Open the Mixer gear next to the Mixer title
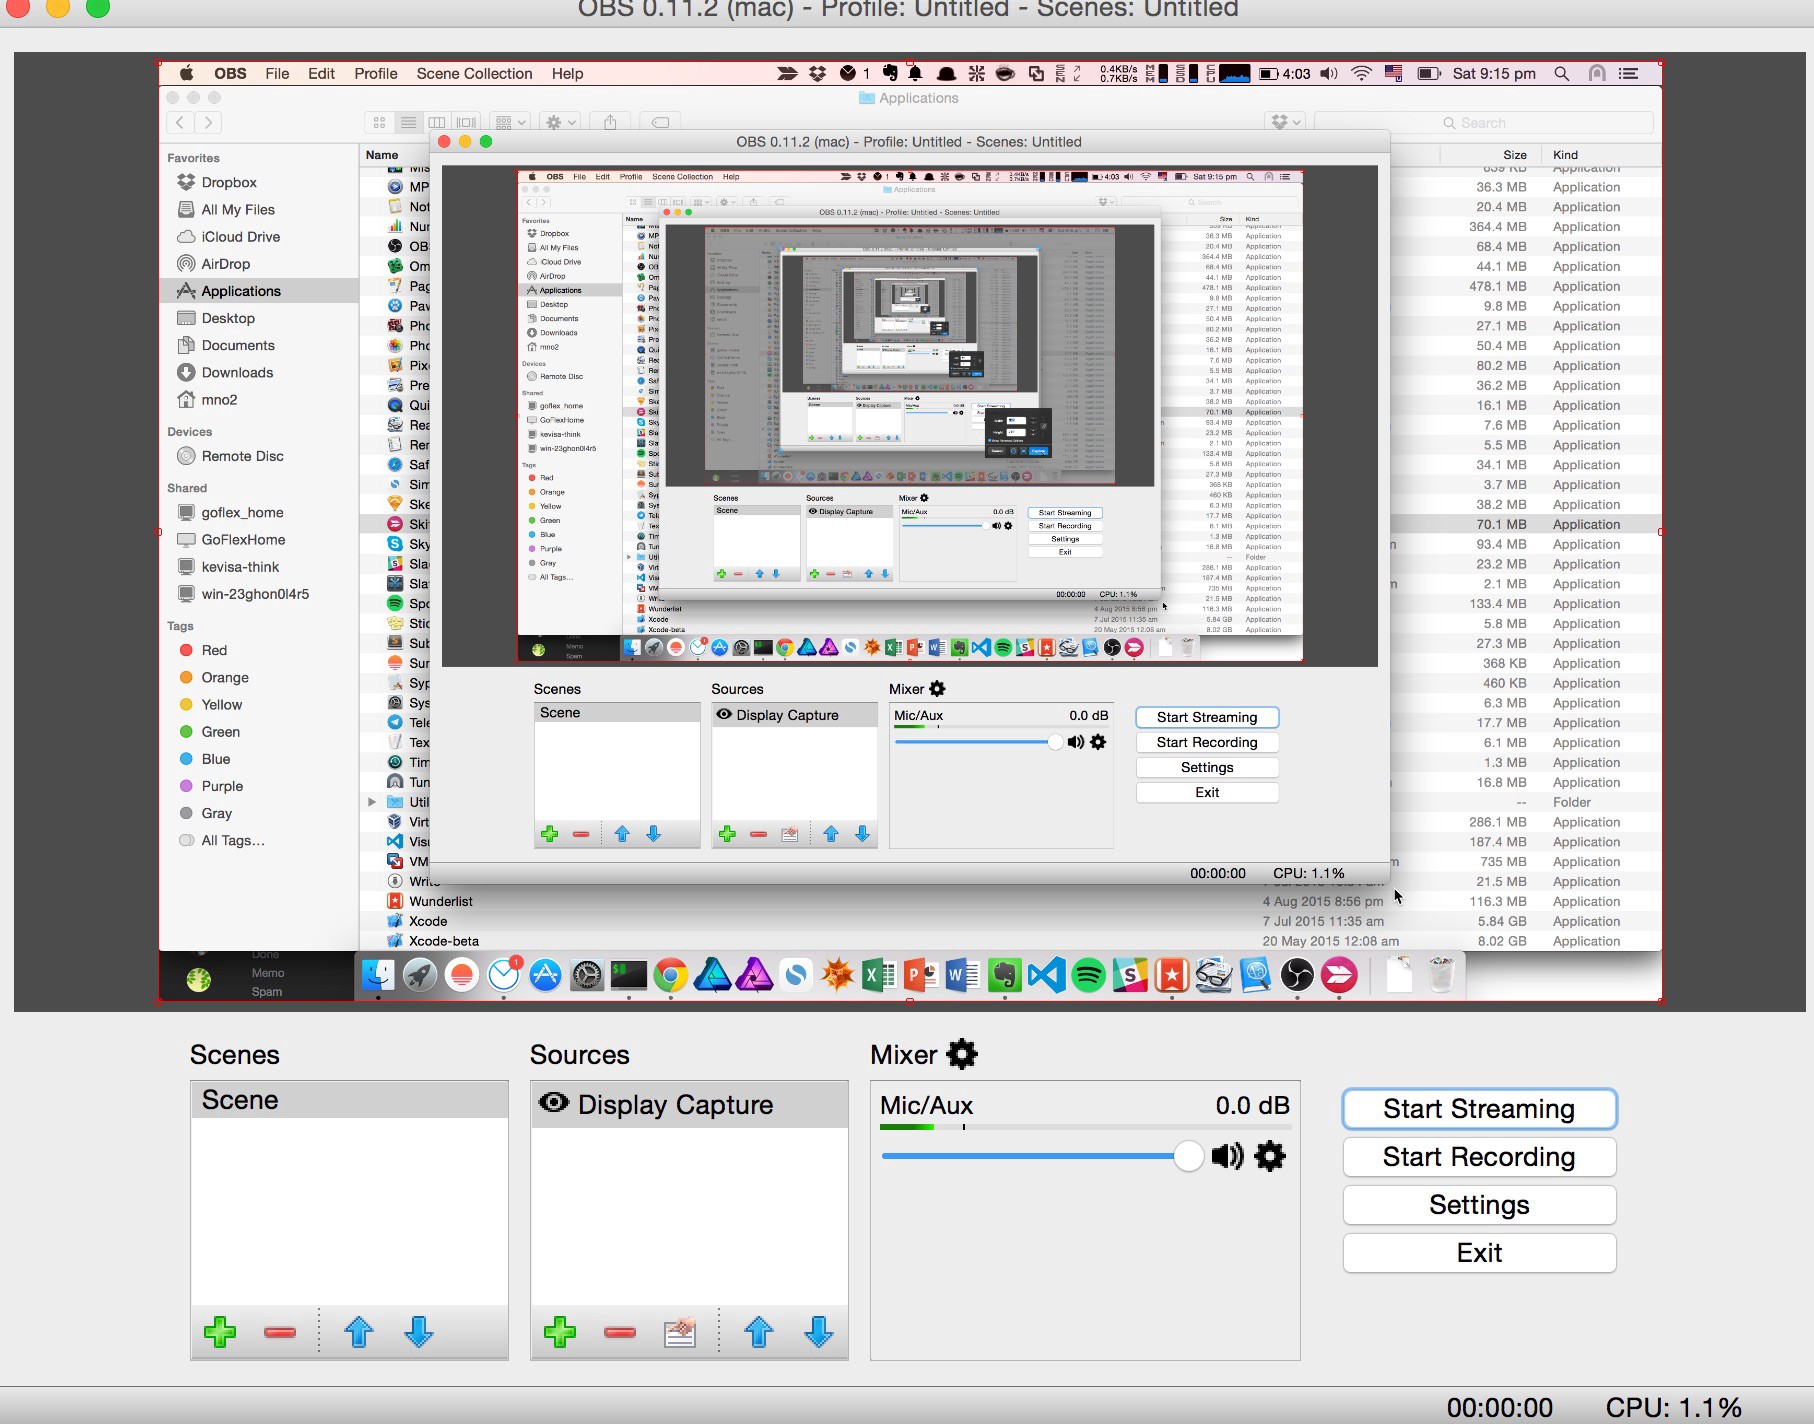This screenshot has width=1814, height=1424. pyautogui.click(x=962, y=1054)
